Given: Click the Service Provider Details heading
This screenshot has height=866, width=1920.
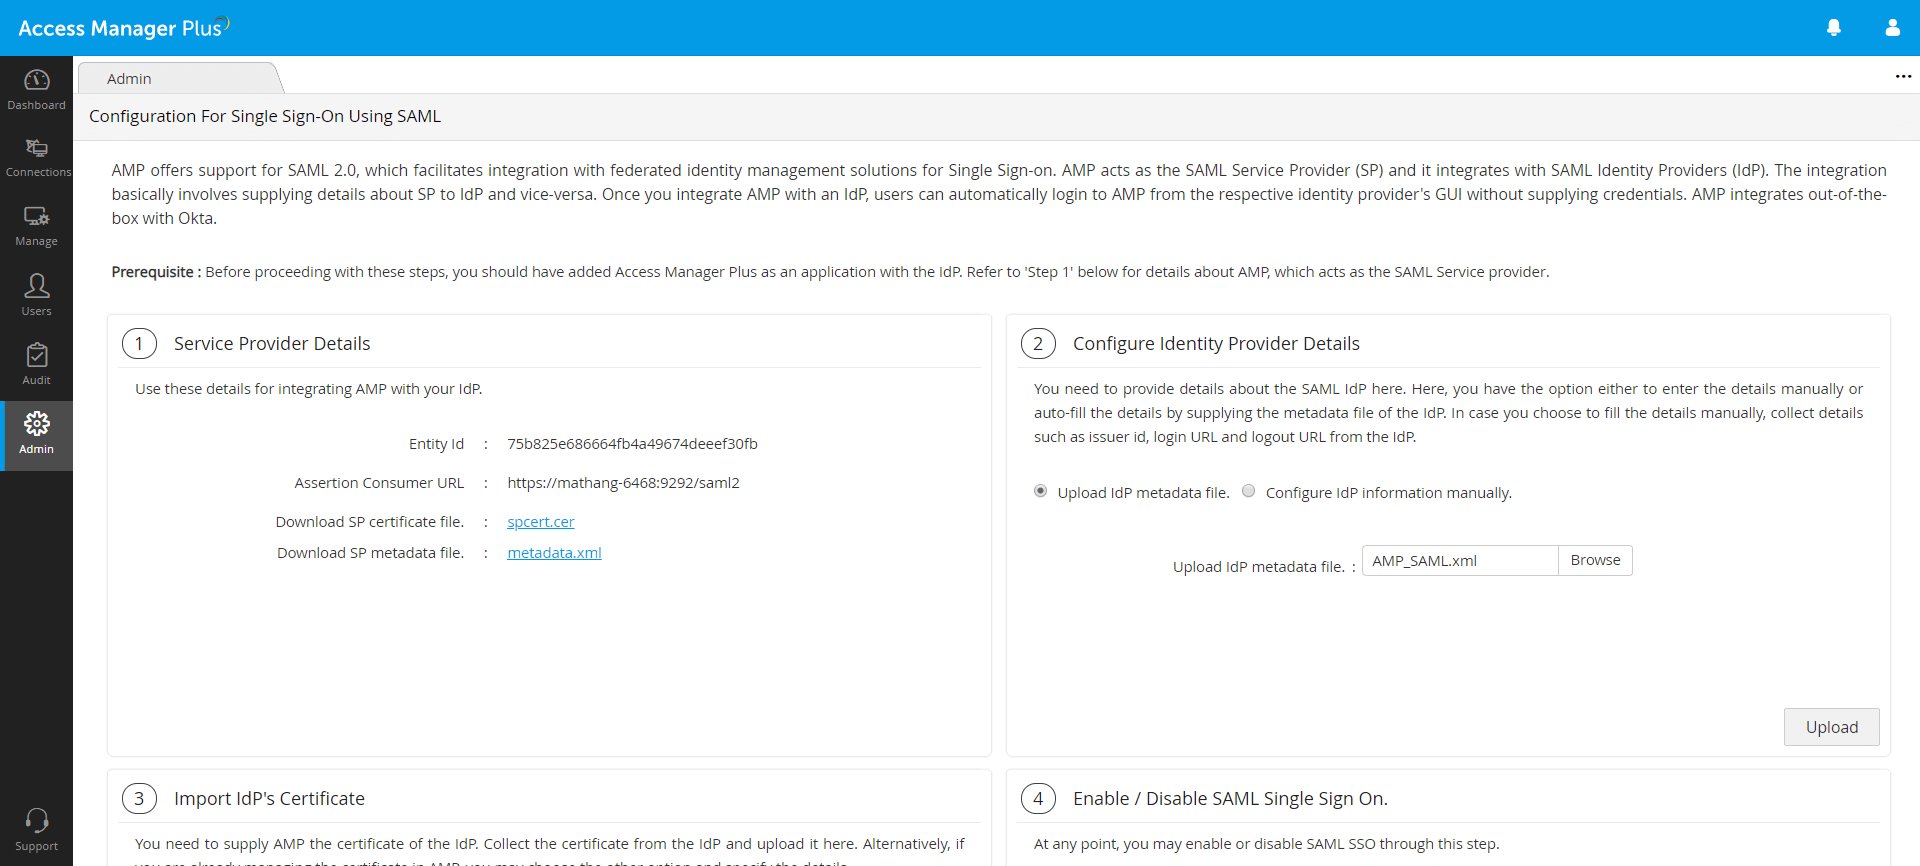Looking at the screenshot, I should 272,344.
